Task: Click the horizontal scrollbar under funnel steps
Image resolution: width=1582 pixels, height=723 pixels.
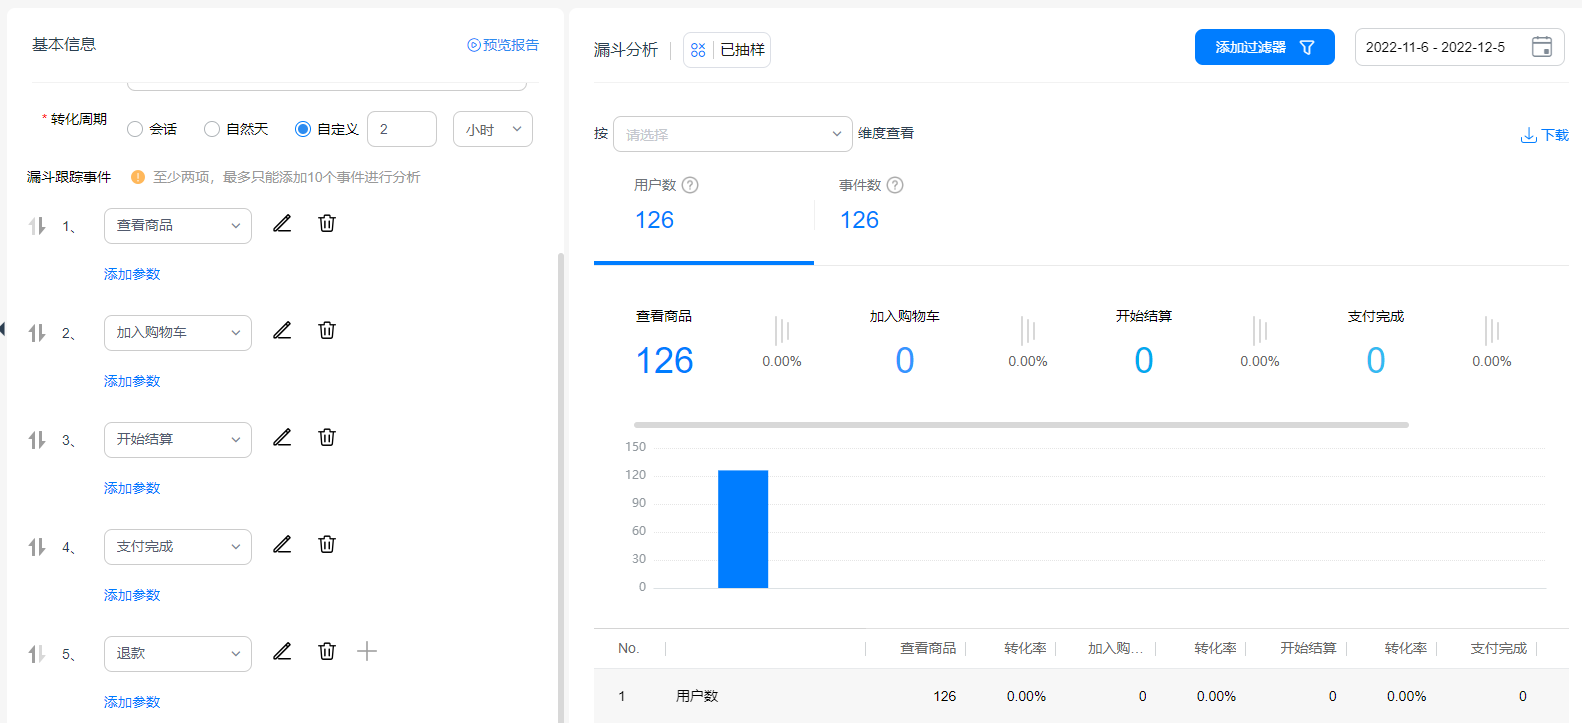Action: tap(1021, 425)
